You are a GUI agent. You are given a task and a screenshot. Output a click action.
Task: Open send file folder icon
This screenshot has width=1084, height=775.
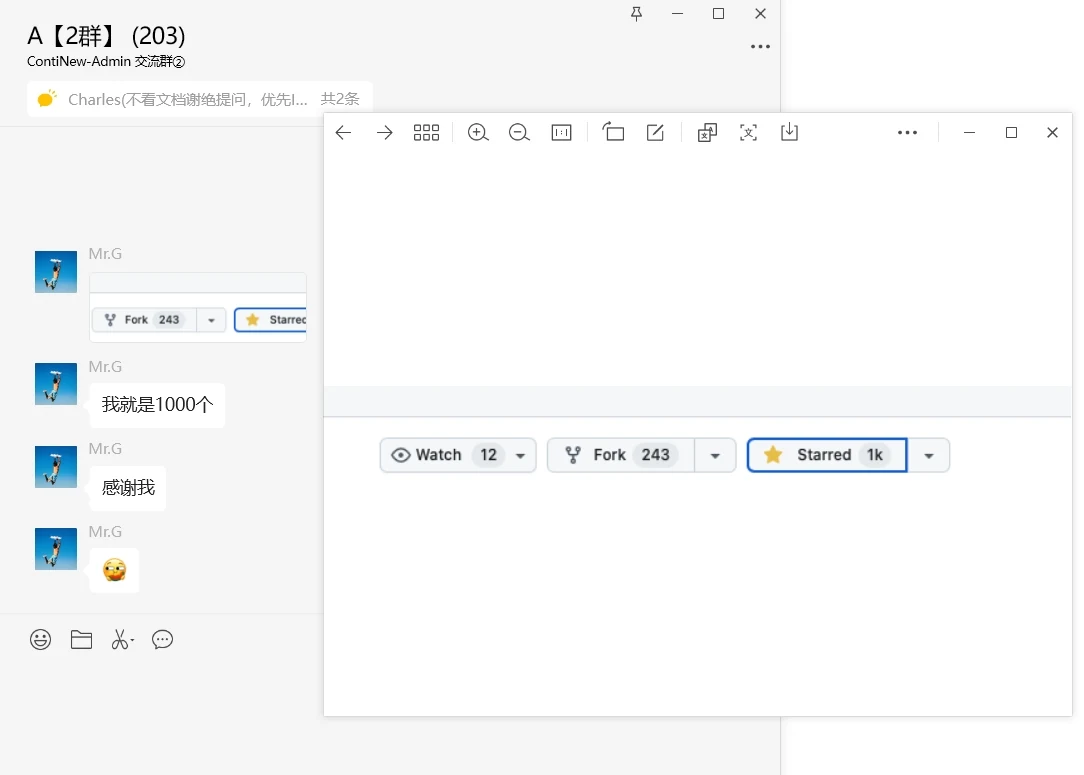[81, 639]
